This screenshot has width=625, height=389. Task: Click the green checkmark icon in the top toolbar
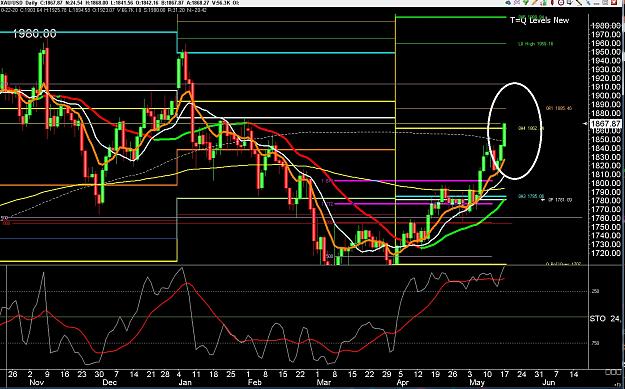(x=526, y=3)
